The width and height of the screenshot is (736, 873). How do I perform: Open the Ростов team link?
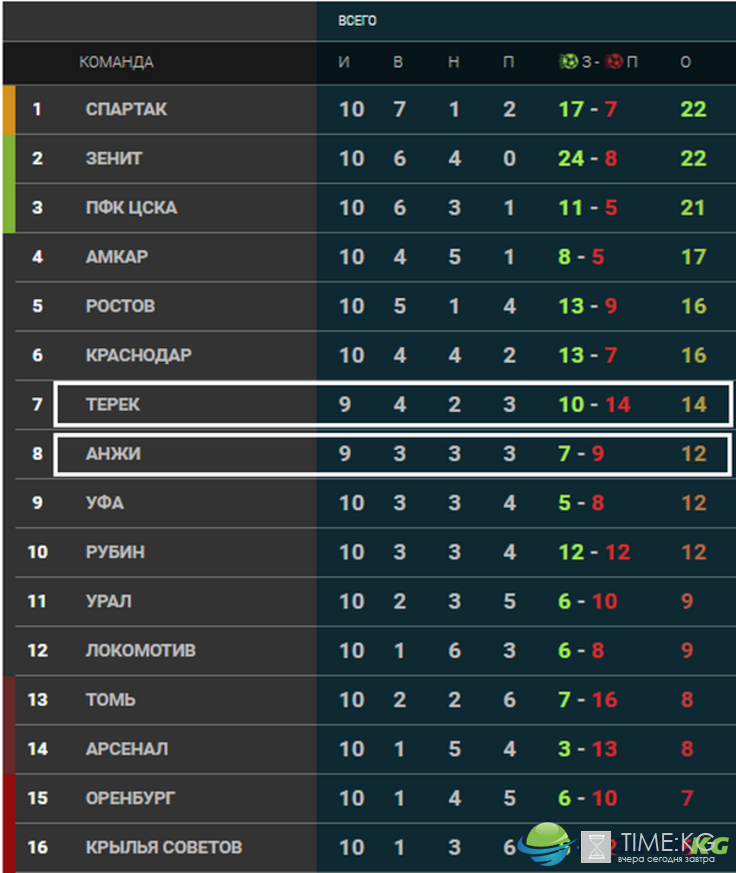click(120, 306)
